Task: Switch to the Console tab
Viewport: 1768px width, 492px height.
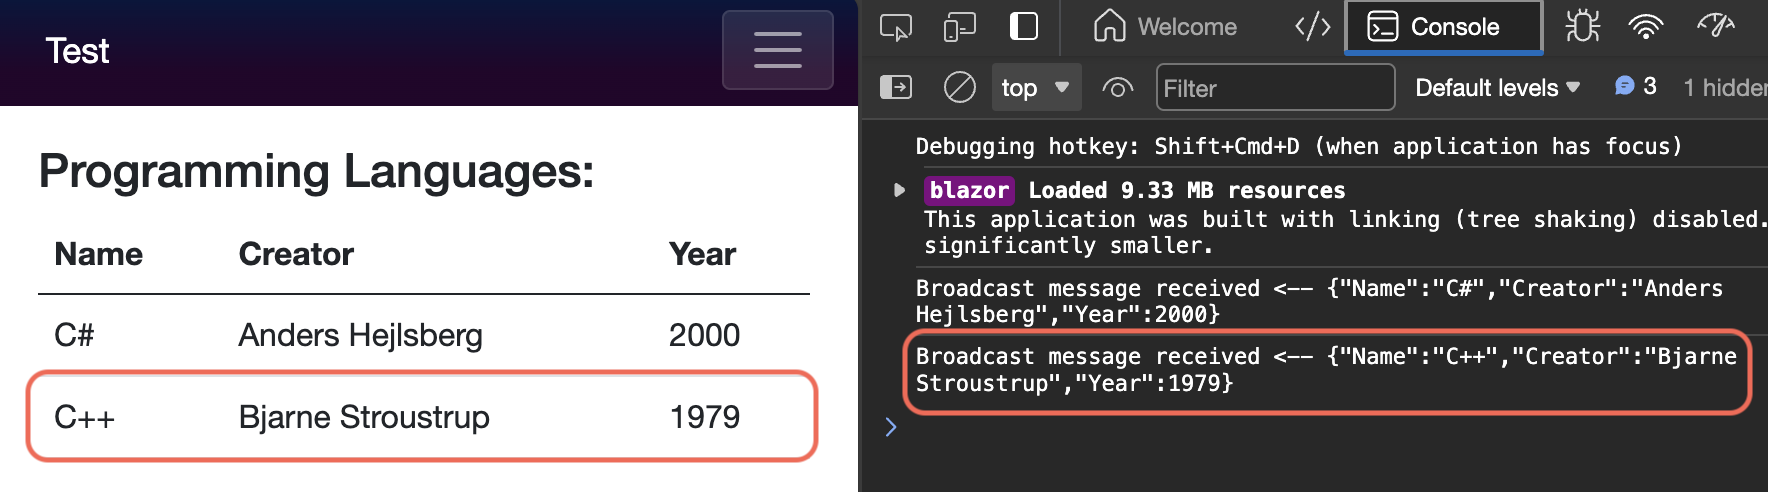Action: pyautogui.click(x=1443, y=27)
